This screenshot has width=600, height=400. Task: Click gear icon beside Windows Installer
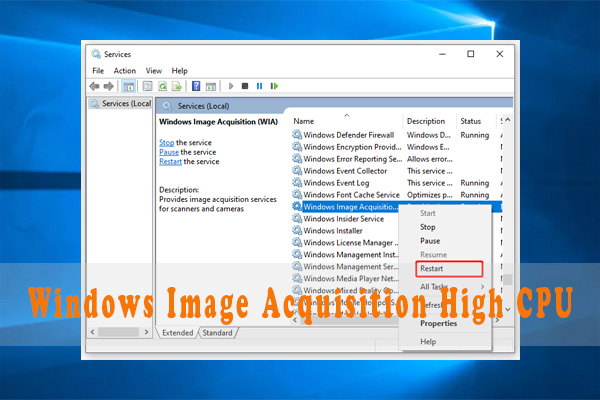[x=297, y=230]
